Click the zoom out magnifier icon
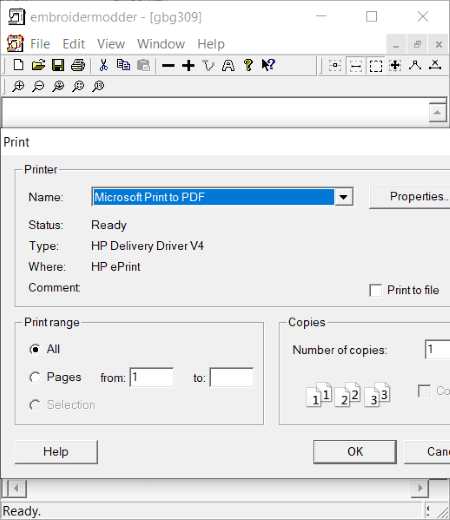This screenshot has height=520, width=450. pos(38,86)
